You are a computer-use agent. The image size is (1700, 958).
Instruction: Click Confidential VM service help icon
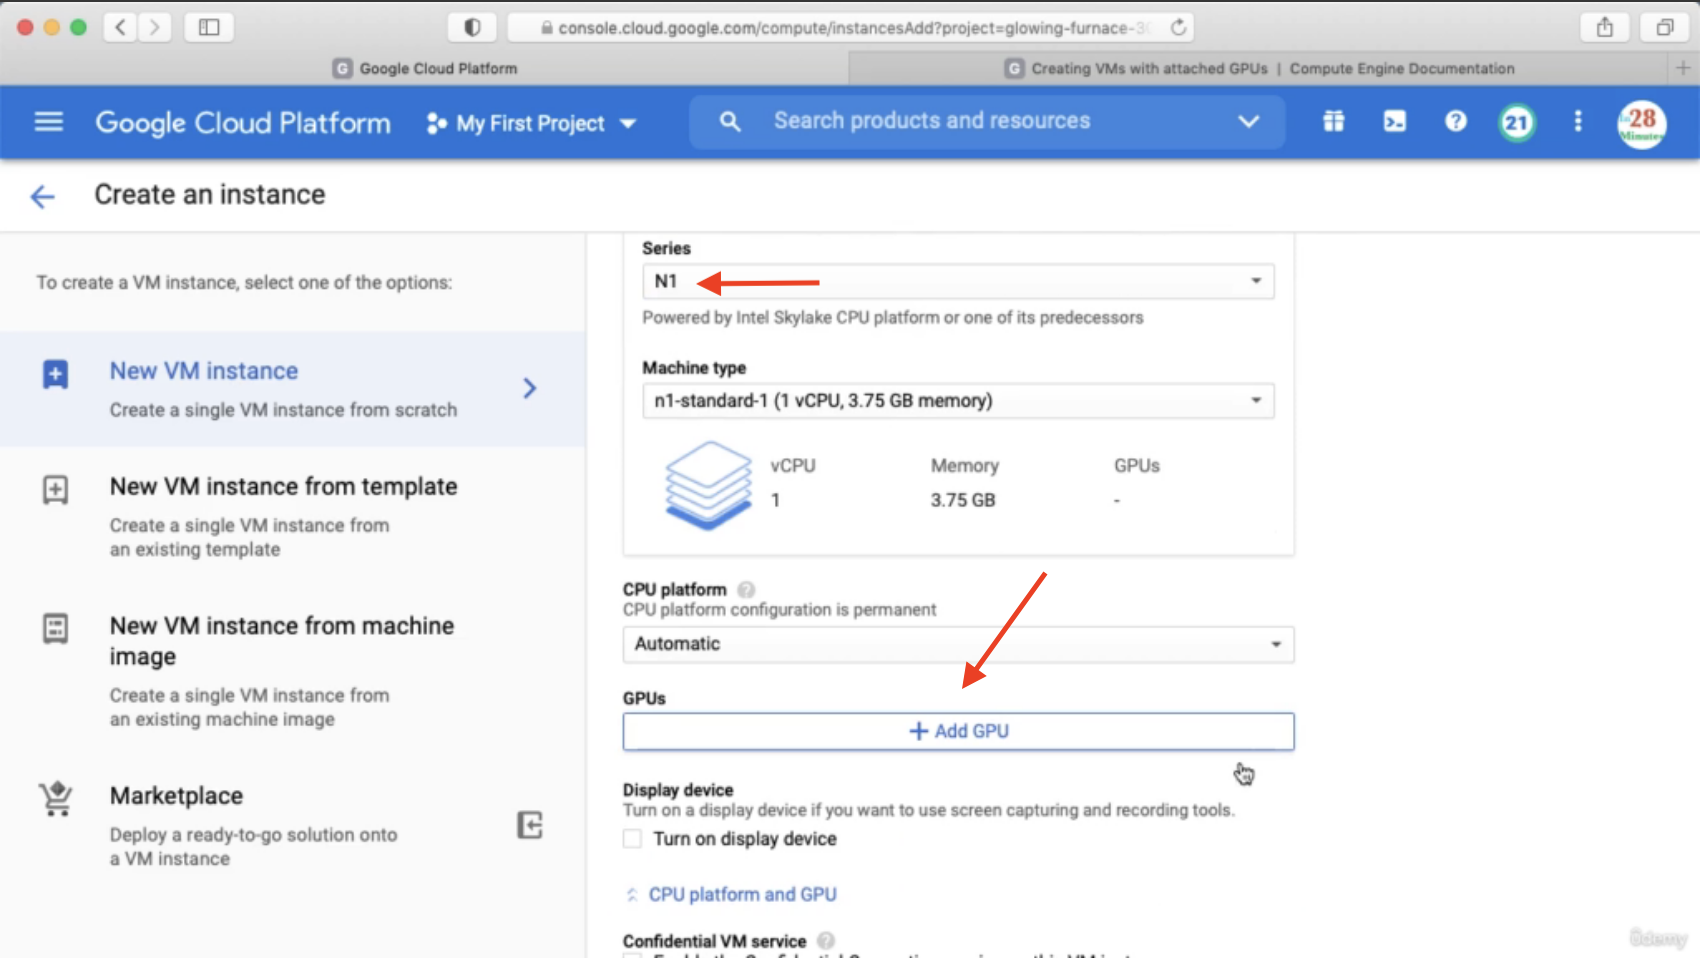click(826, 941)
